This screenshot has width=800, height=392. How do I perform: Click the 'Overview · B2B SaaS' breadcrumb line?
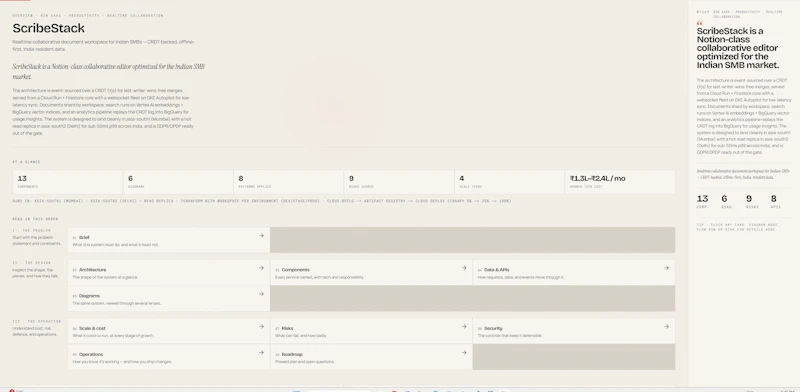(88, 16)
